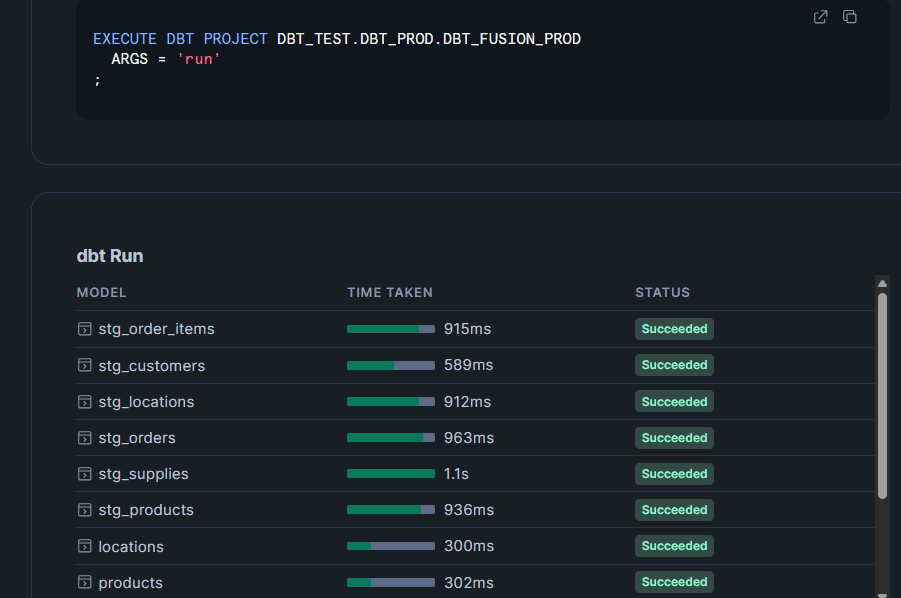Click the TIME TAKEN column header
The width and height of the screenshot is (901, 598).
point(390,292)
